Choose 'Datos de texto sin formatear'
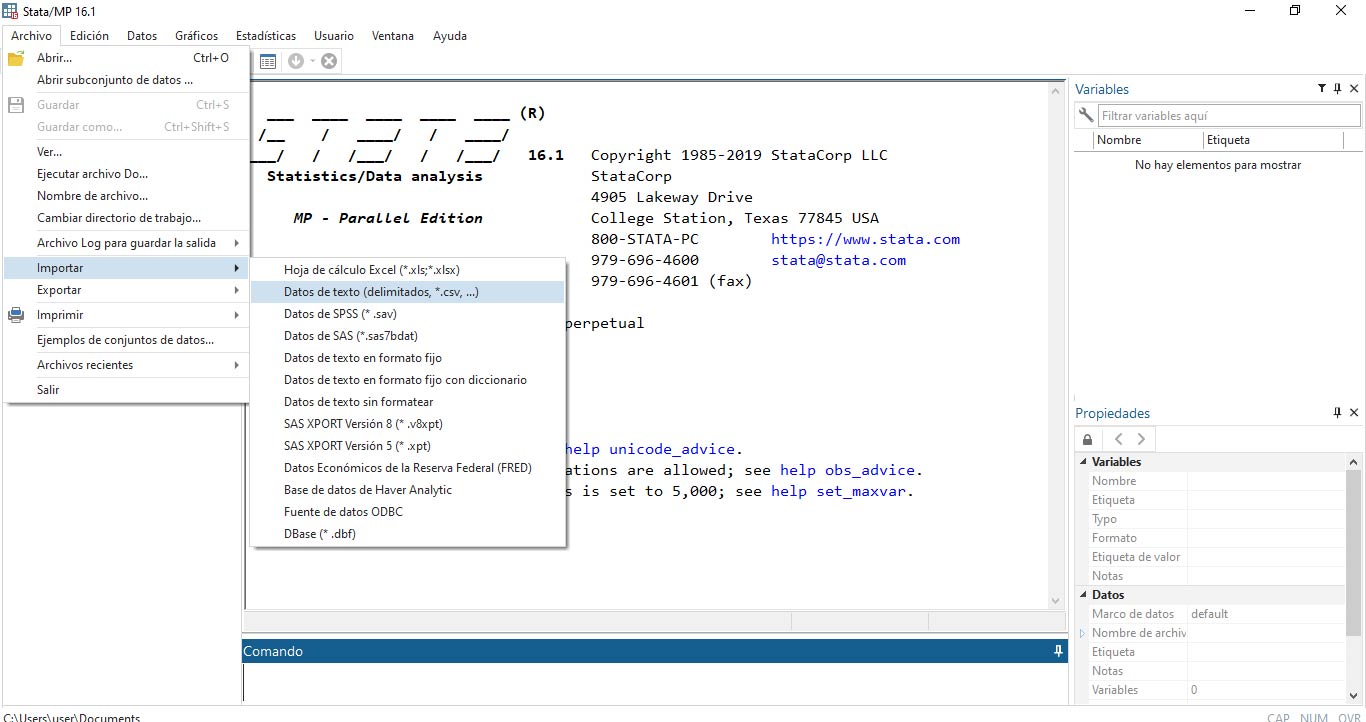Screen dimensions: 1366x722 [x=408, y=402]
